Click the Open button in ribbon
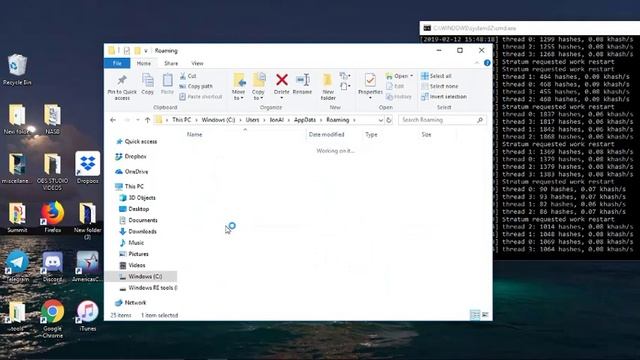This screenshot has height=360, width=640. (399, 76)
